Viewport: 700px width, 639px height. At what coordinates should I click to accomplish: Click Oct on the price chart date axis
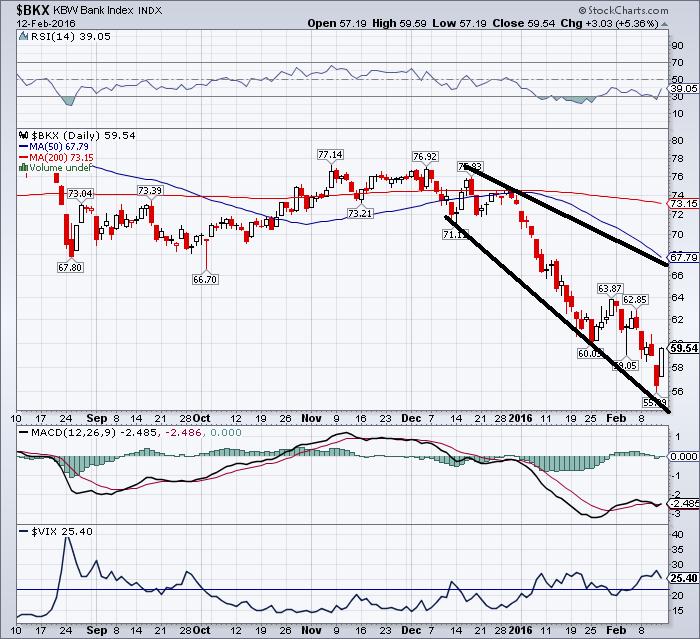[x=201, y=419]
